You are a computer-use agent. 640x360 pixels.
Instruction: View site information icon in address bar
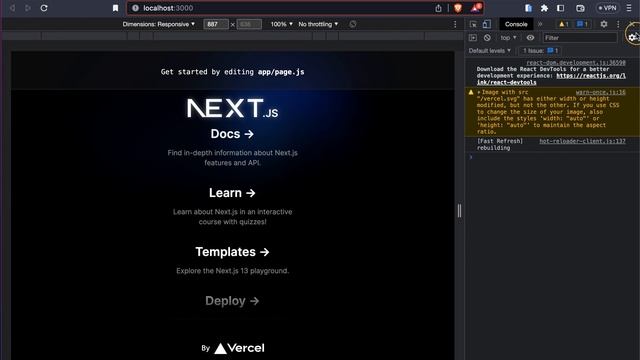coord(135,8)
